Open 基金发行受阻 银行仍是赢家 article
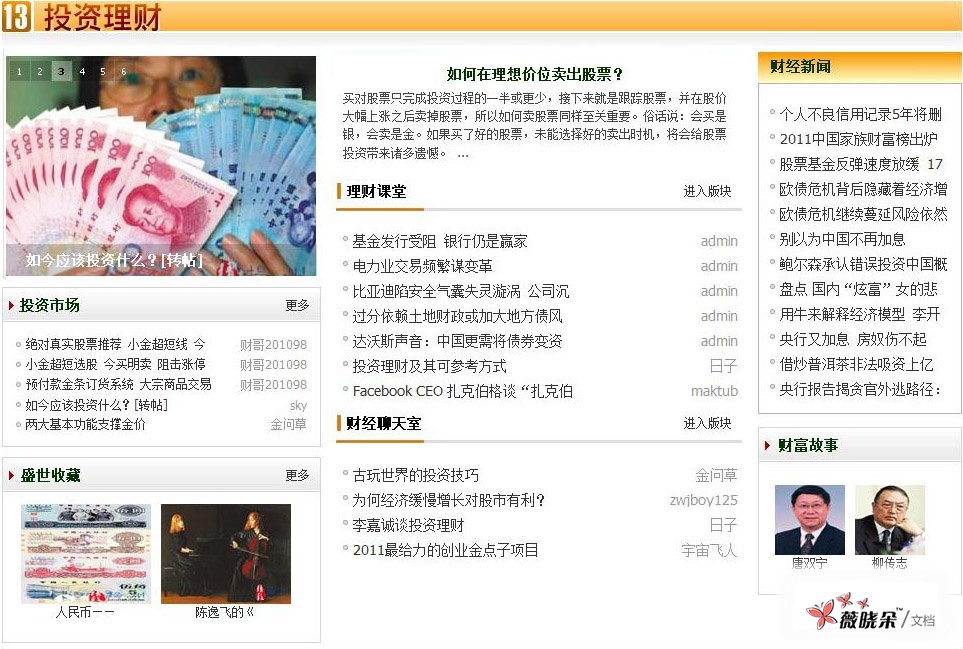 pyautogui.click(x=440, y=241)
